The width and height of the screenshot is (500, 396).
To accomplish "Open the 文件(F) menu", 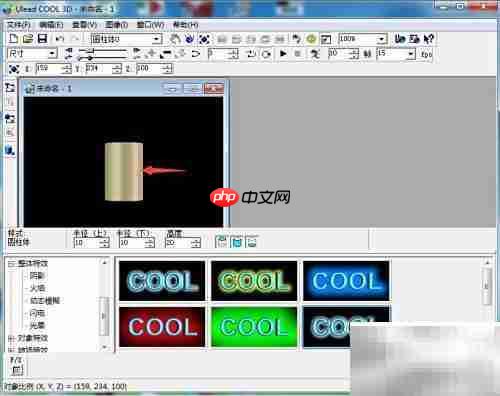I will click(19, 25).
